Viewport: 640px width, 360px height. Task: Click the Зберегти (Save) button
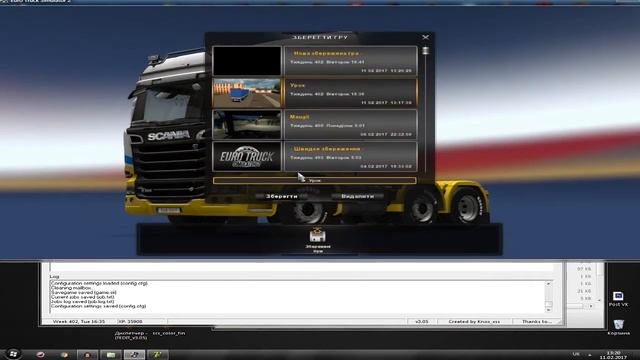tap(282, 196)
